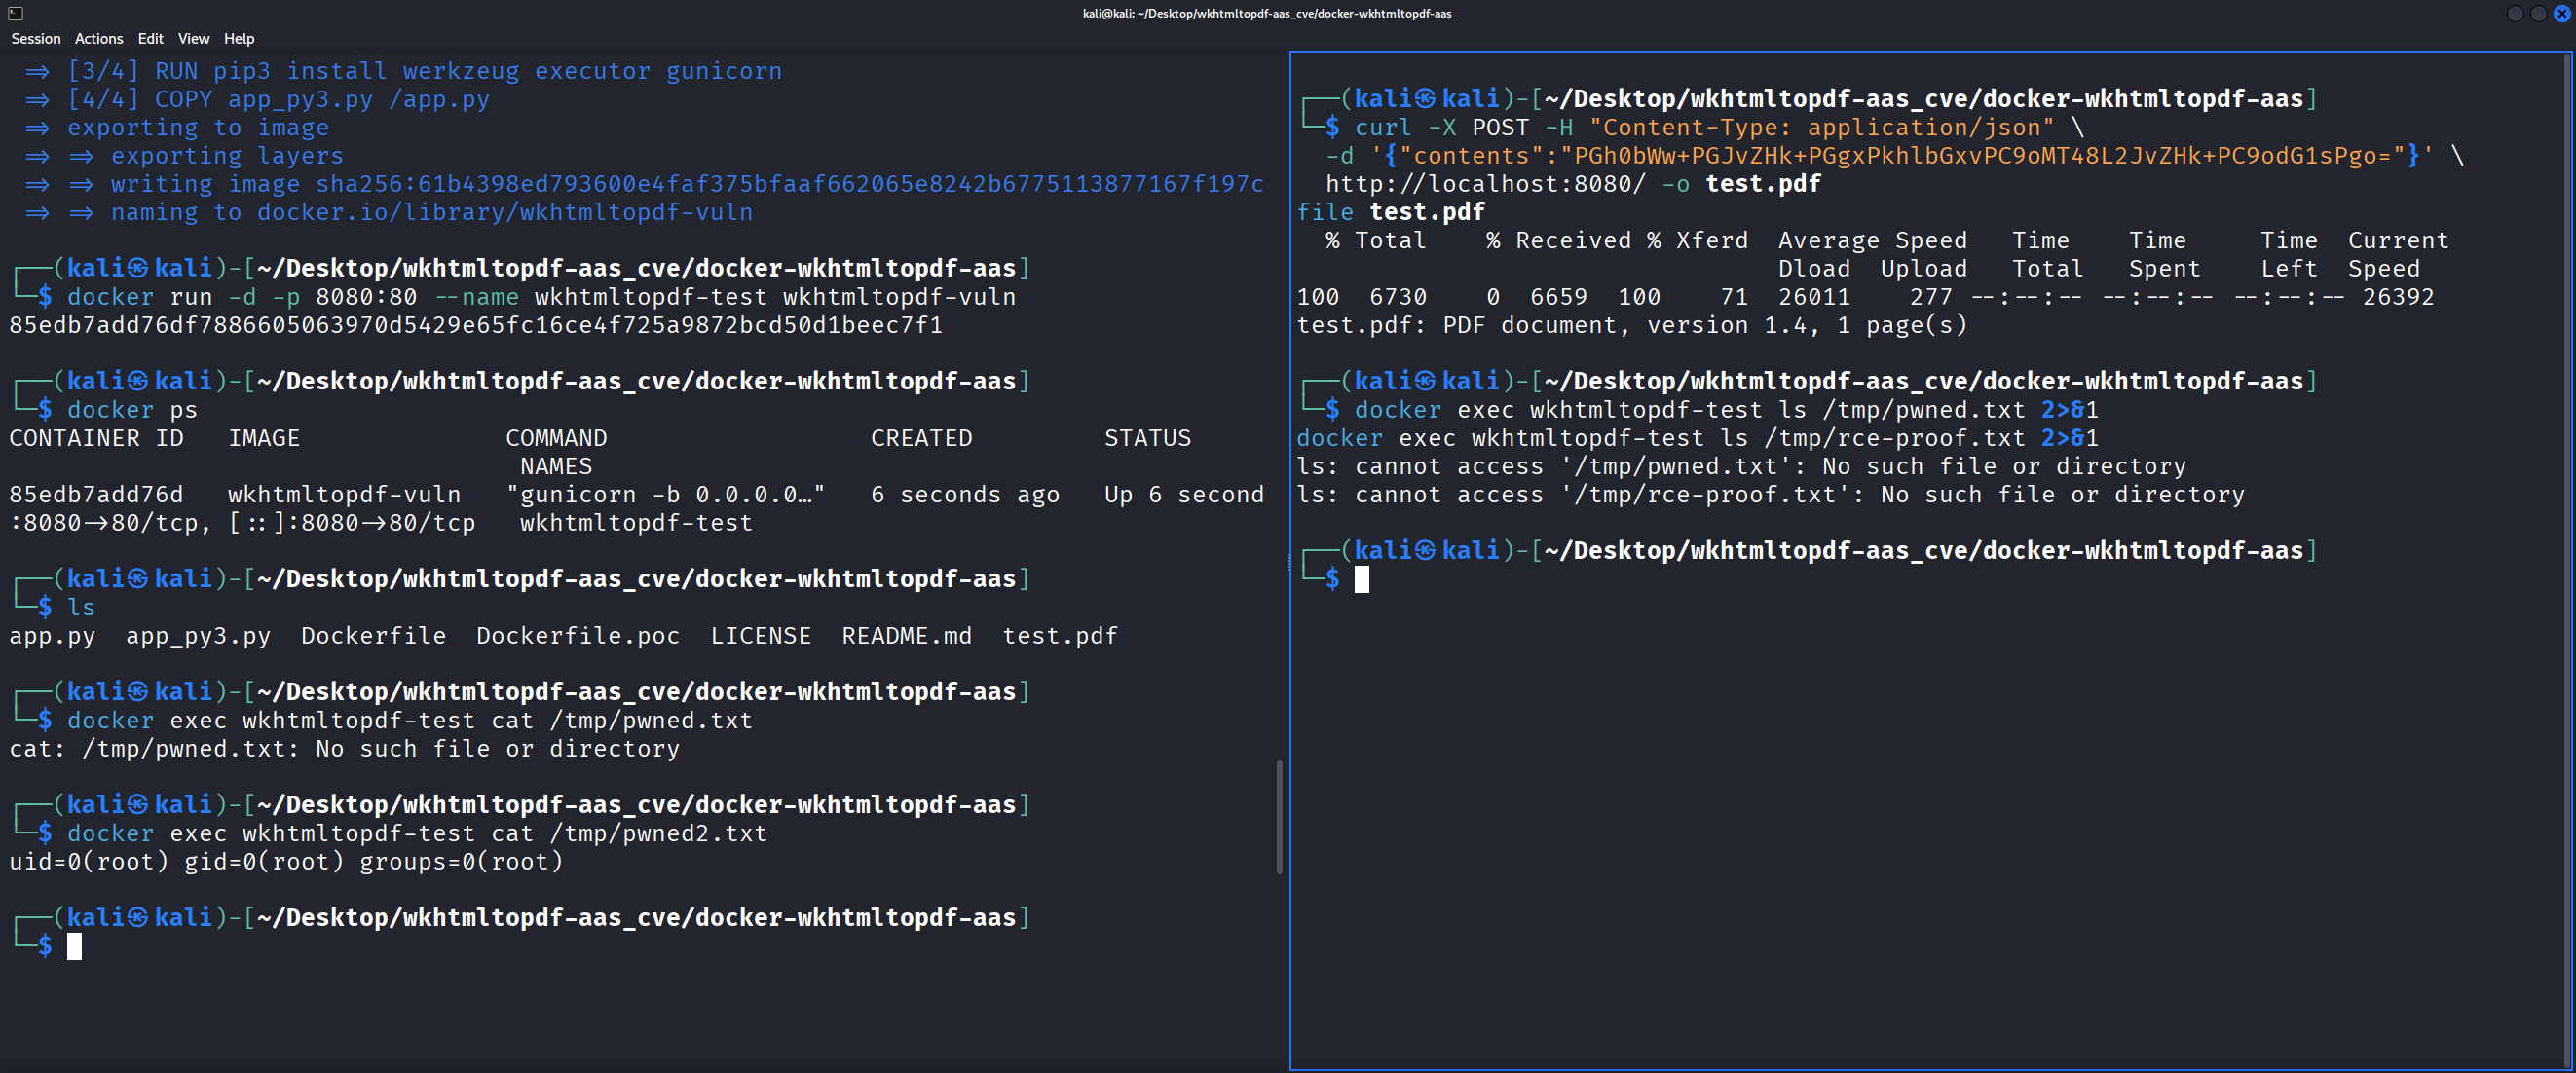This screenshot has height=1073, width=2576.
Task: Click app_py3.py in the ls output
Action: (x=198, y=636)
